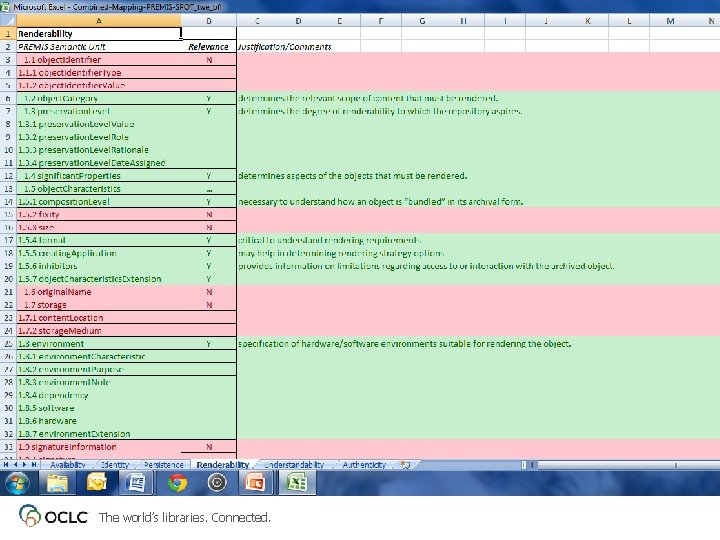Select row 12 header for significantProperties
This screenshot has width=720, height=540.
coord(8,176)
